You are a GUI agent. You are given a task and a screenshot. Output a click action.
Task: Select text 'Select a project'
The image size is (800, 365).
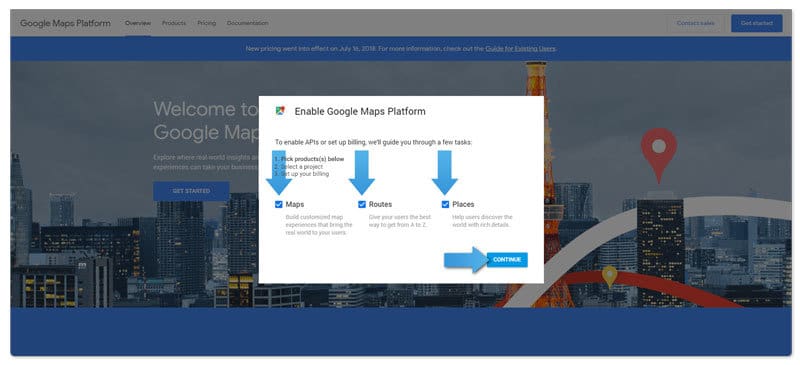[302, 166]
